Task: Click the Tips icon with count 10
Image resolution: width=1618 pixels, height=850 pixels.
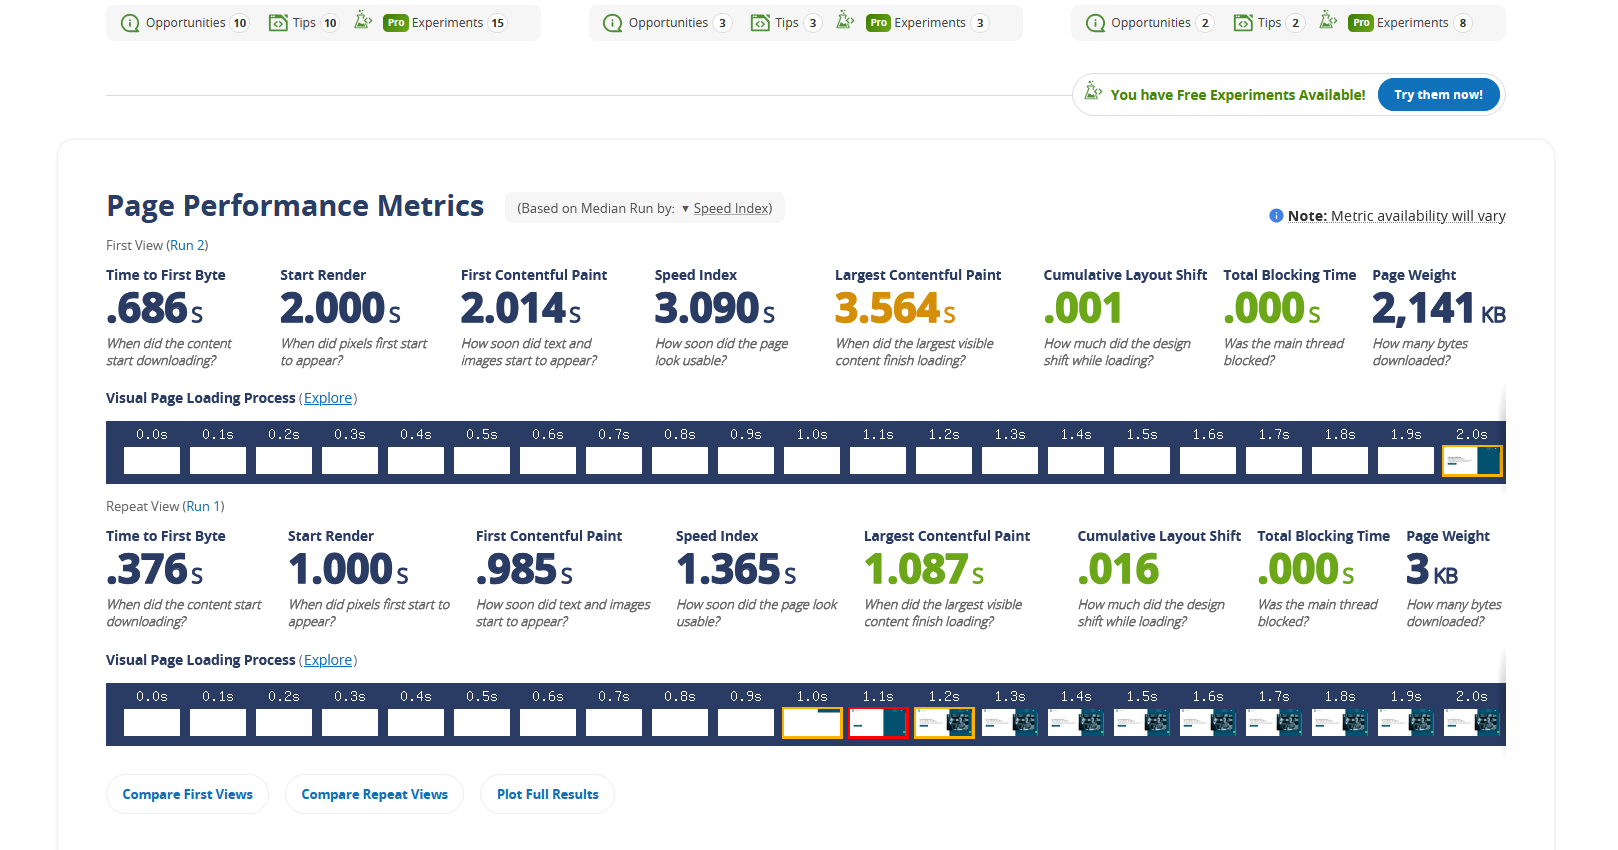Action: click(x=278, y=23)
